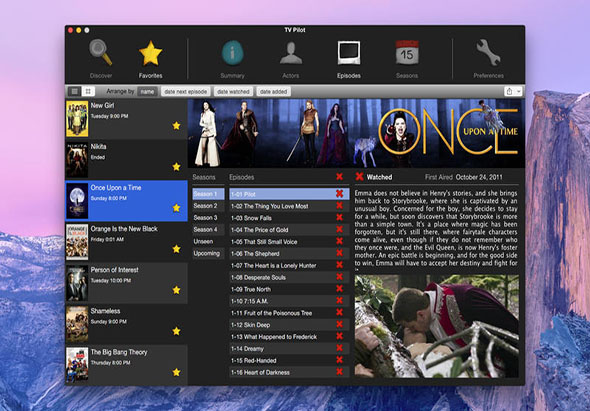590x411 pixels.
Task: Toggle favorite star for Shameless
Action: 176,331
